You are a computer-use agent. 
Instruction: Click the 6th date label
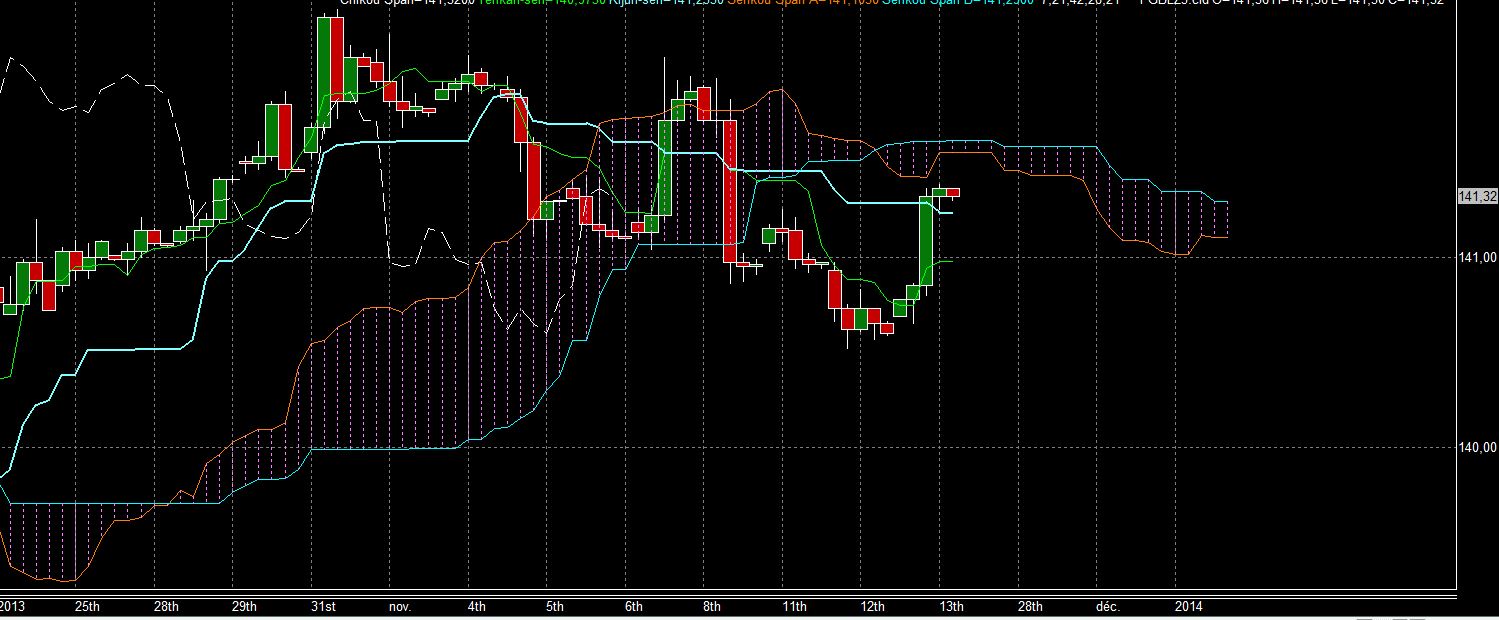click(x=633, y=607)
